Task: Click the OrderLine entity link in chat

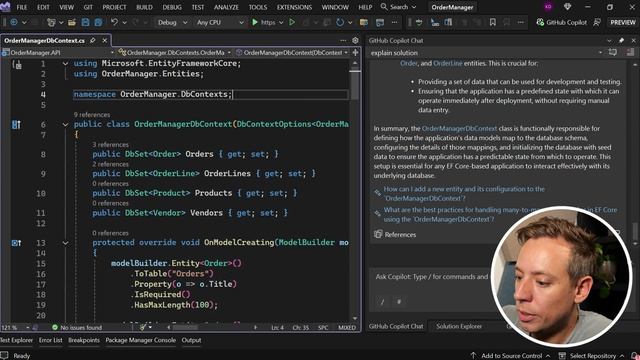Action: 448,63
